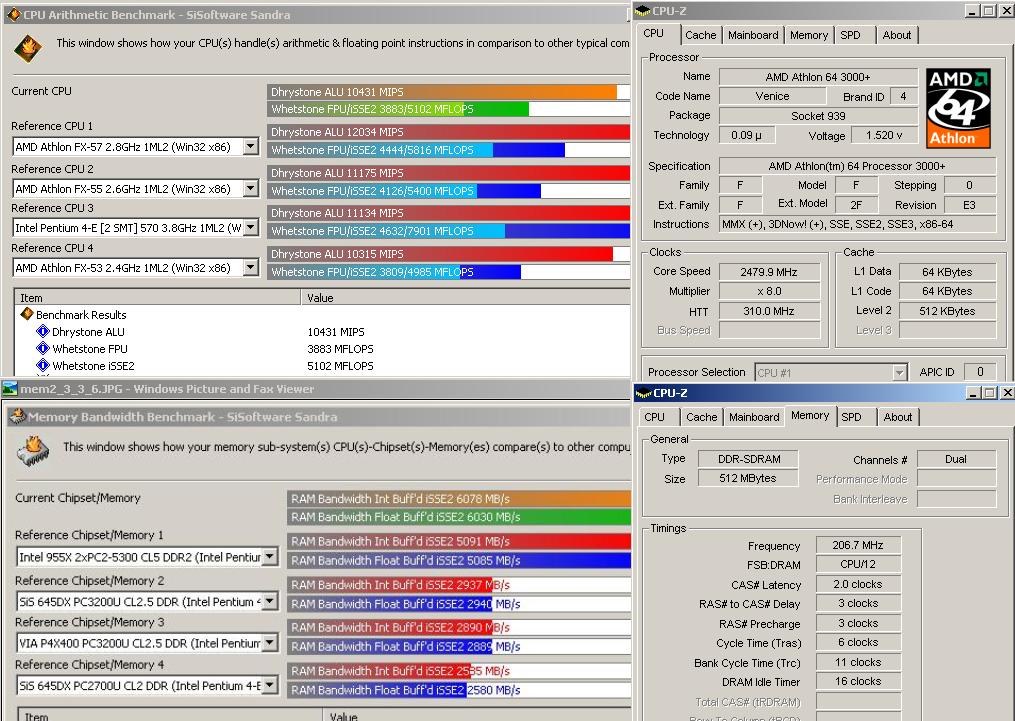Click the CAS# Latency 2.0 clocks field
Image resolution: width=1015 pixels, height=721 pixels.
coord(858,584)
